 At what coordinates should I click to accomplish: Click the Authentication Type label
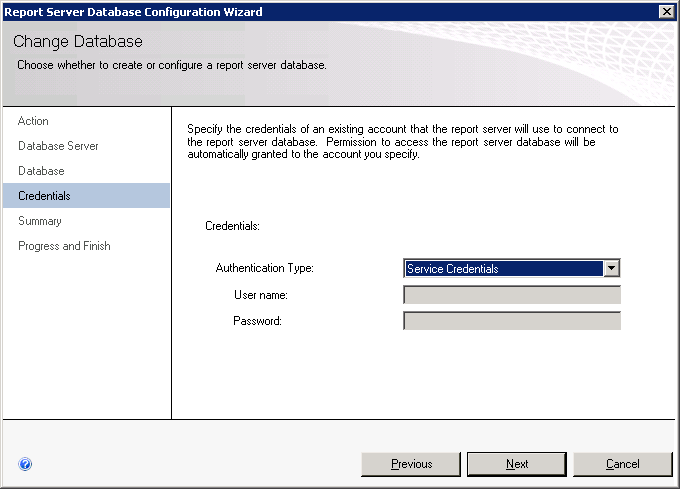pyautogui.click(x=264, y=269)
